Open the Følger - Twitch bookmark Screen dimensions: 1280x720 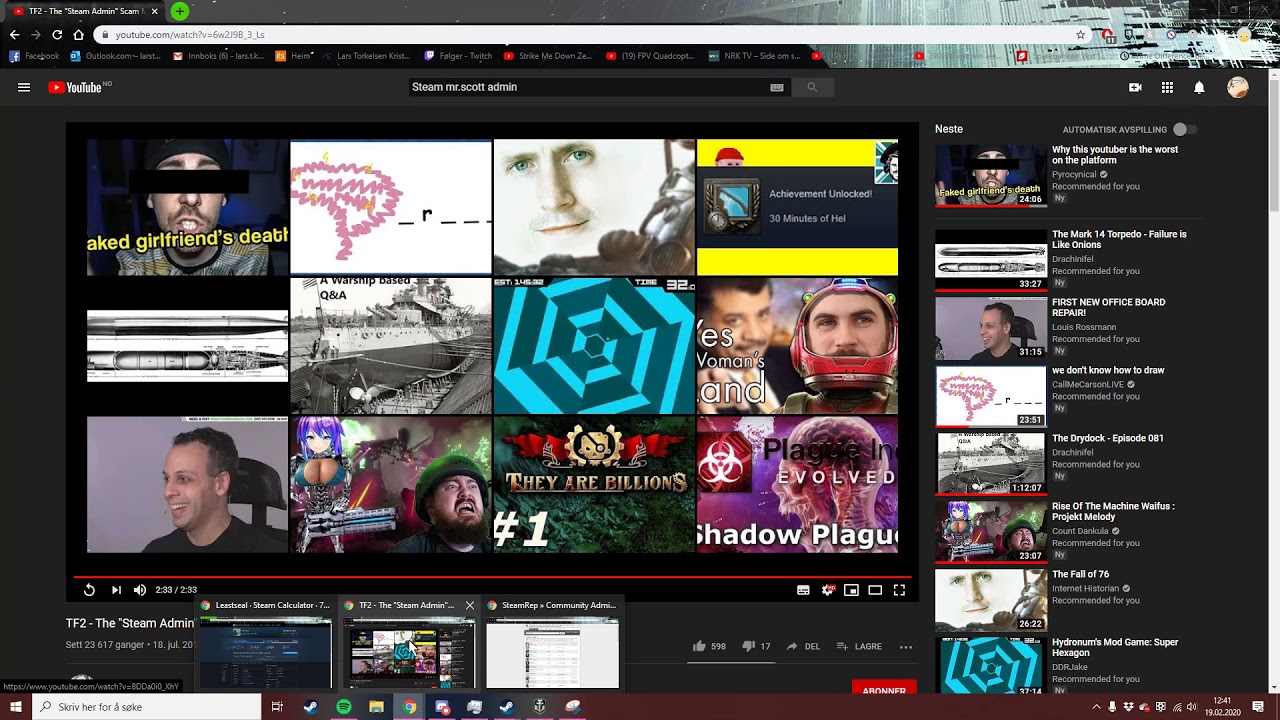[457, 56]
